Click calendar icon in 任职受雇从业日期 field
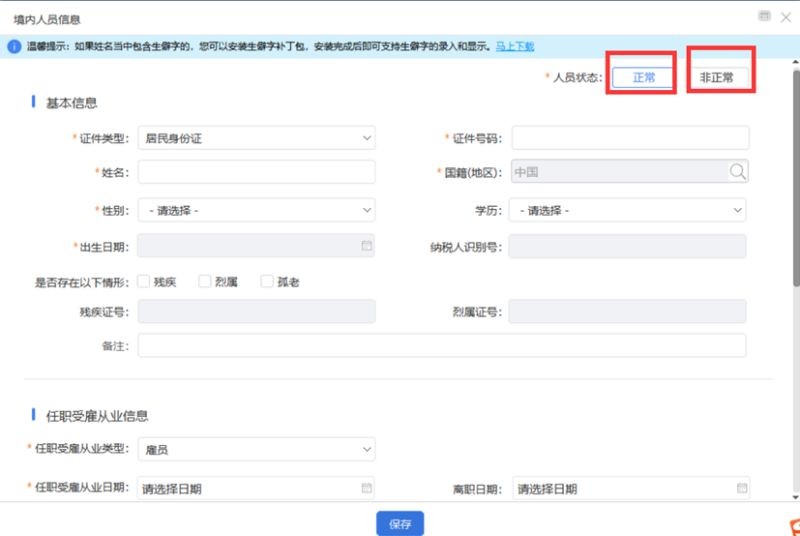The width and height of the screenshot is (800, 536). 366,488
